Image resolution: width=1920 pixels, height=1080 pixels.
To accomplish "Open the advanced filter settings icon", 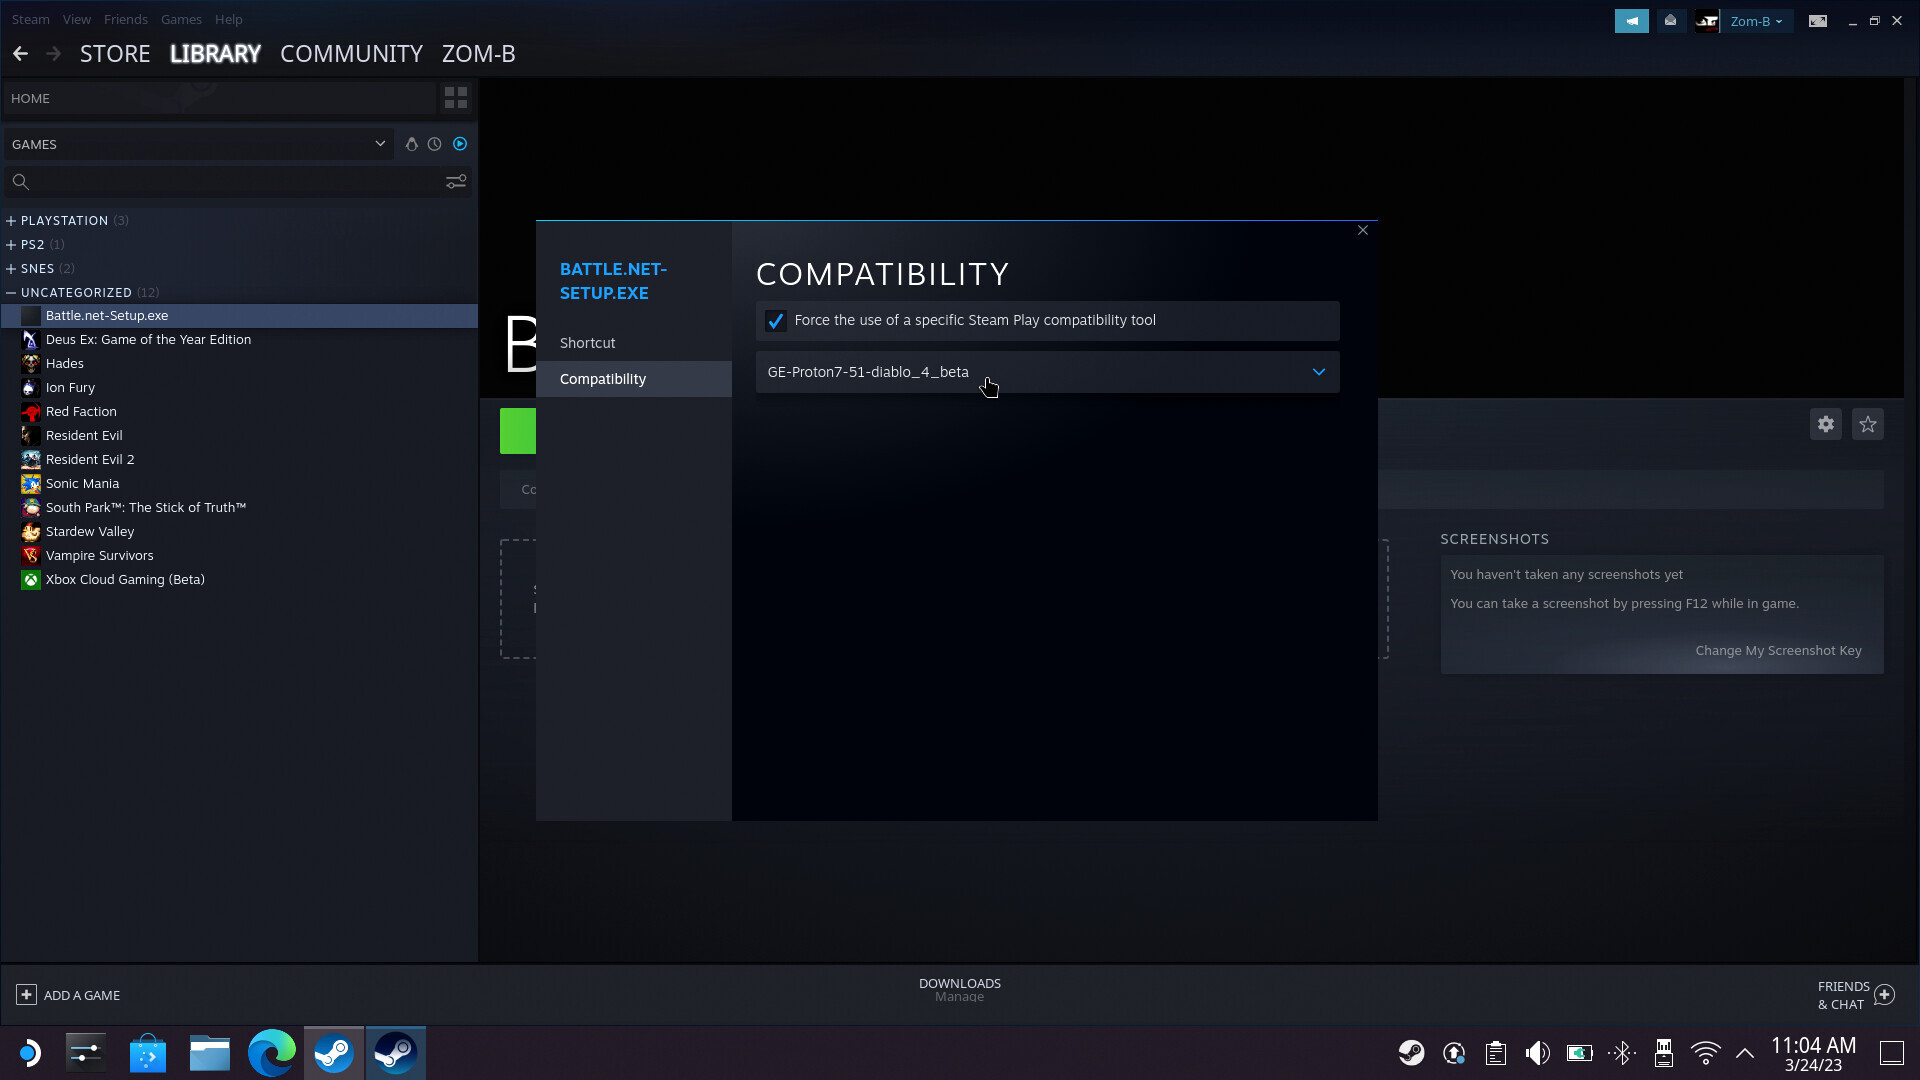I will [456, 181].
